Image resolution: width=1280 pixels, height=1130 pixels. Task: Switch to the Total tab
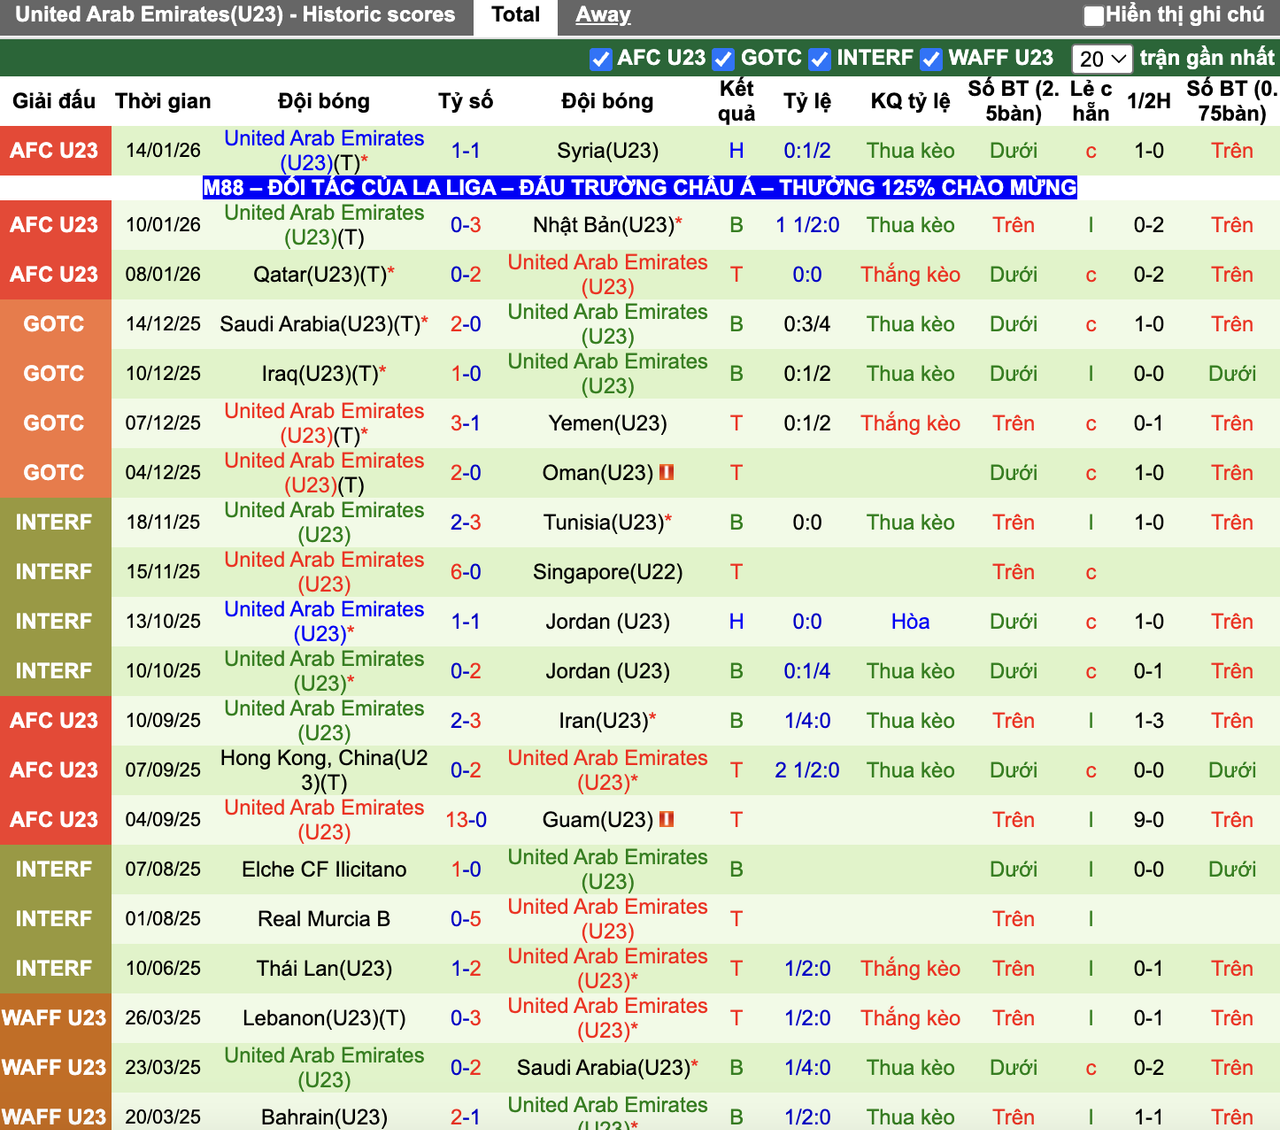tap(516, 15)
